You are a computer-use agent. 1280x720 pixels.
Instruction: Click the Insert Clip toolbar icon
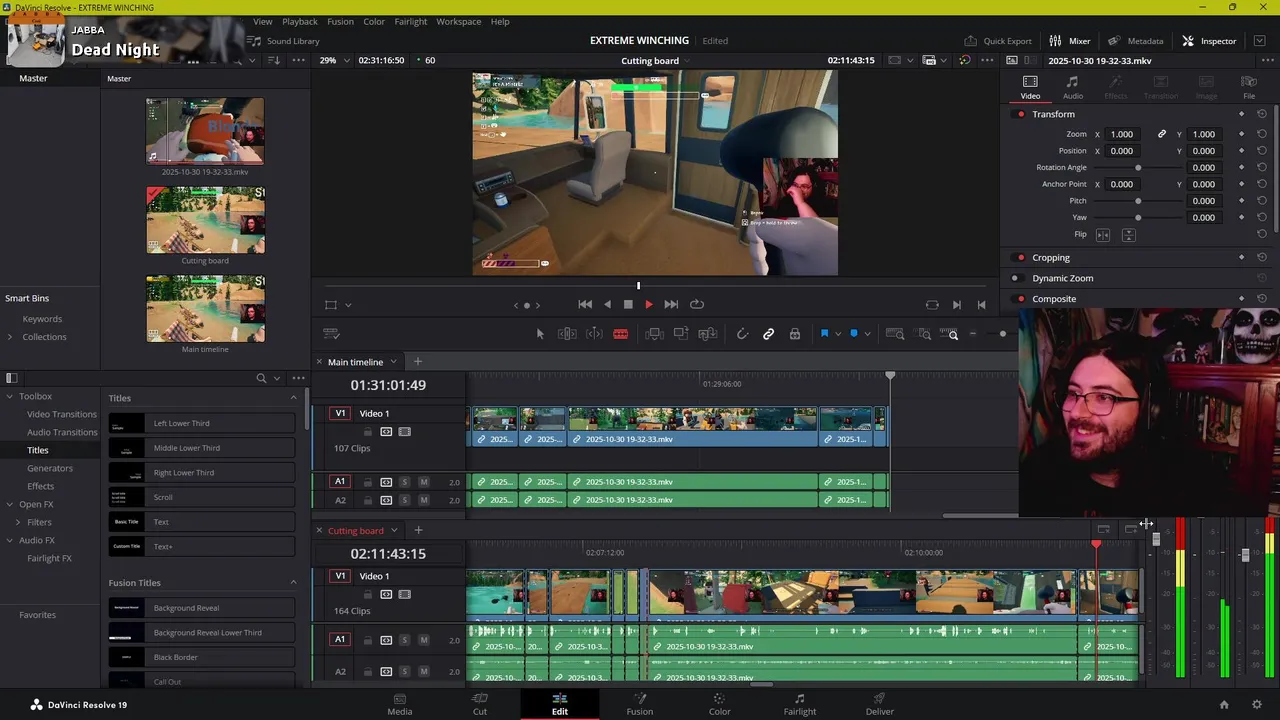pos(655,334)
